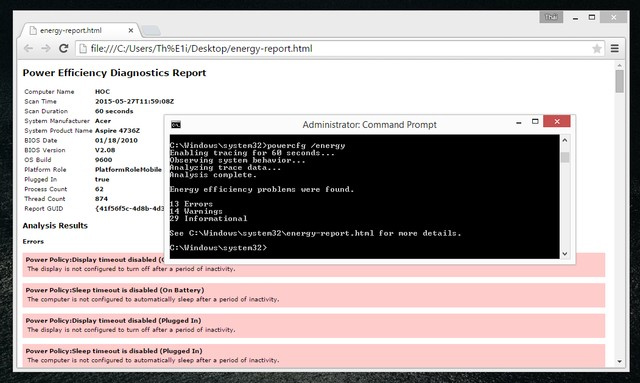
Task: Reload the energy-report page
Action: pyautogui.click(x=63, y=49)
